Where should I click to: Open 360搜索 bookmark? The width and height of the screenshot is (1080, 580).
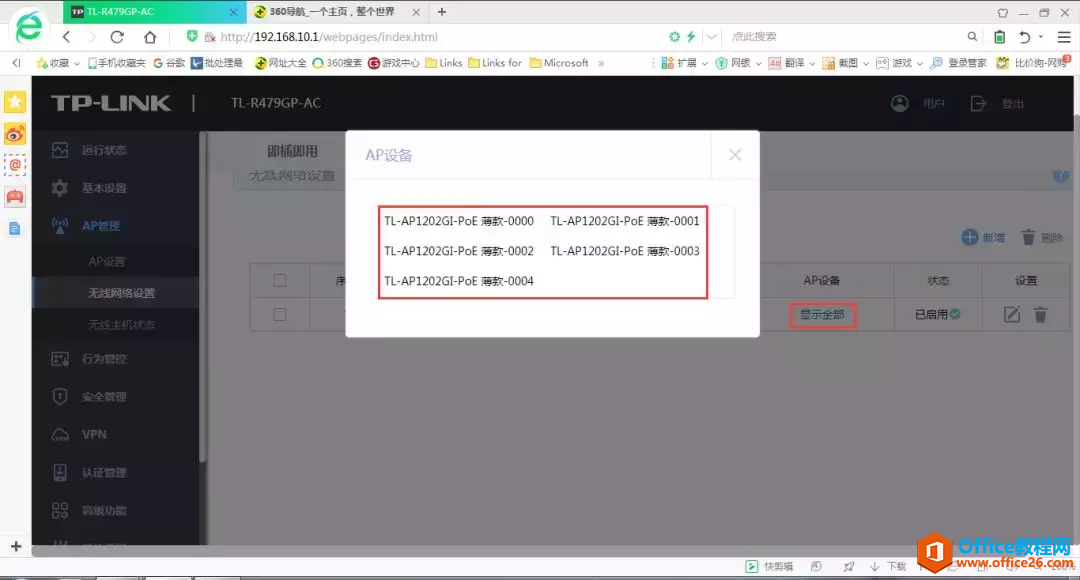click(338, 63)
